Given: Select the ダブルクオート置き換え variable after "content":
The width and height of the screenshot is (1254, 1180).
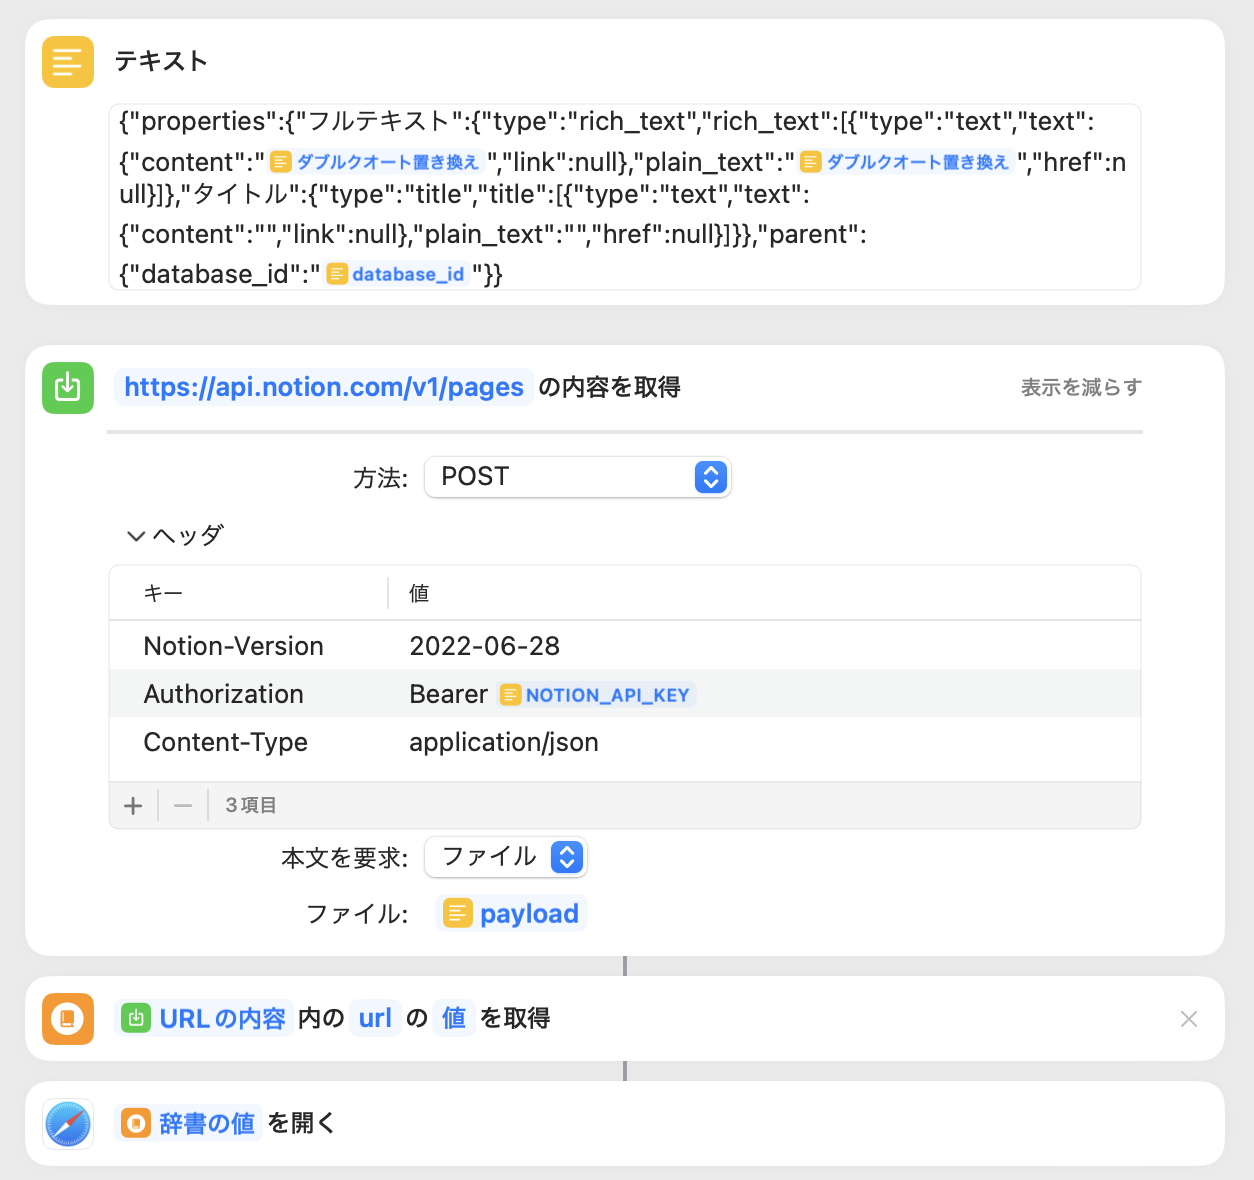Looking at the screenshot, I should 376,162.
